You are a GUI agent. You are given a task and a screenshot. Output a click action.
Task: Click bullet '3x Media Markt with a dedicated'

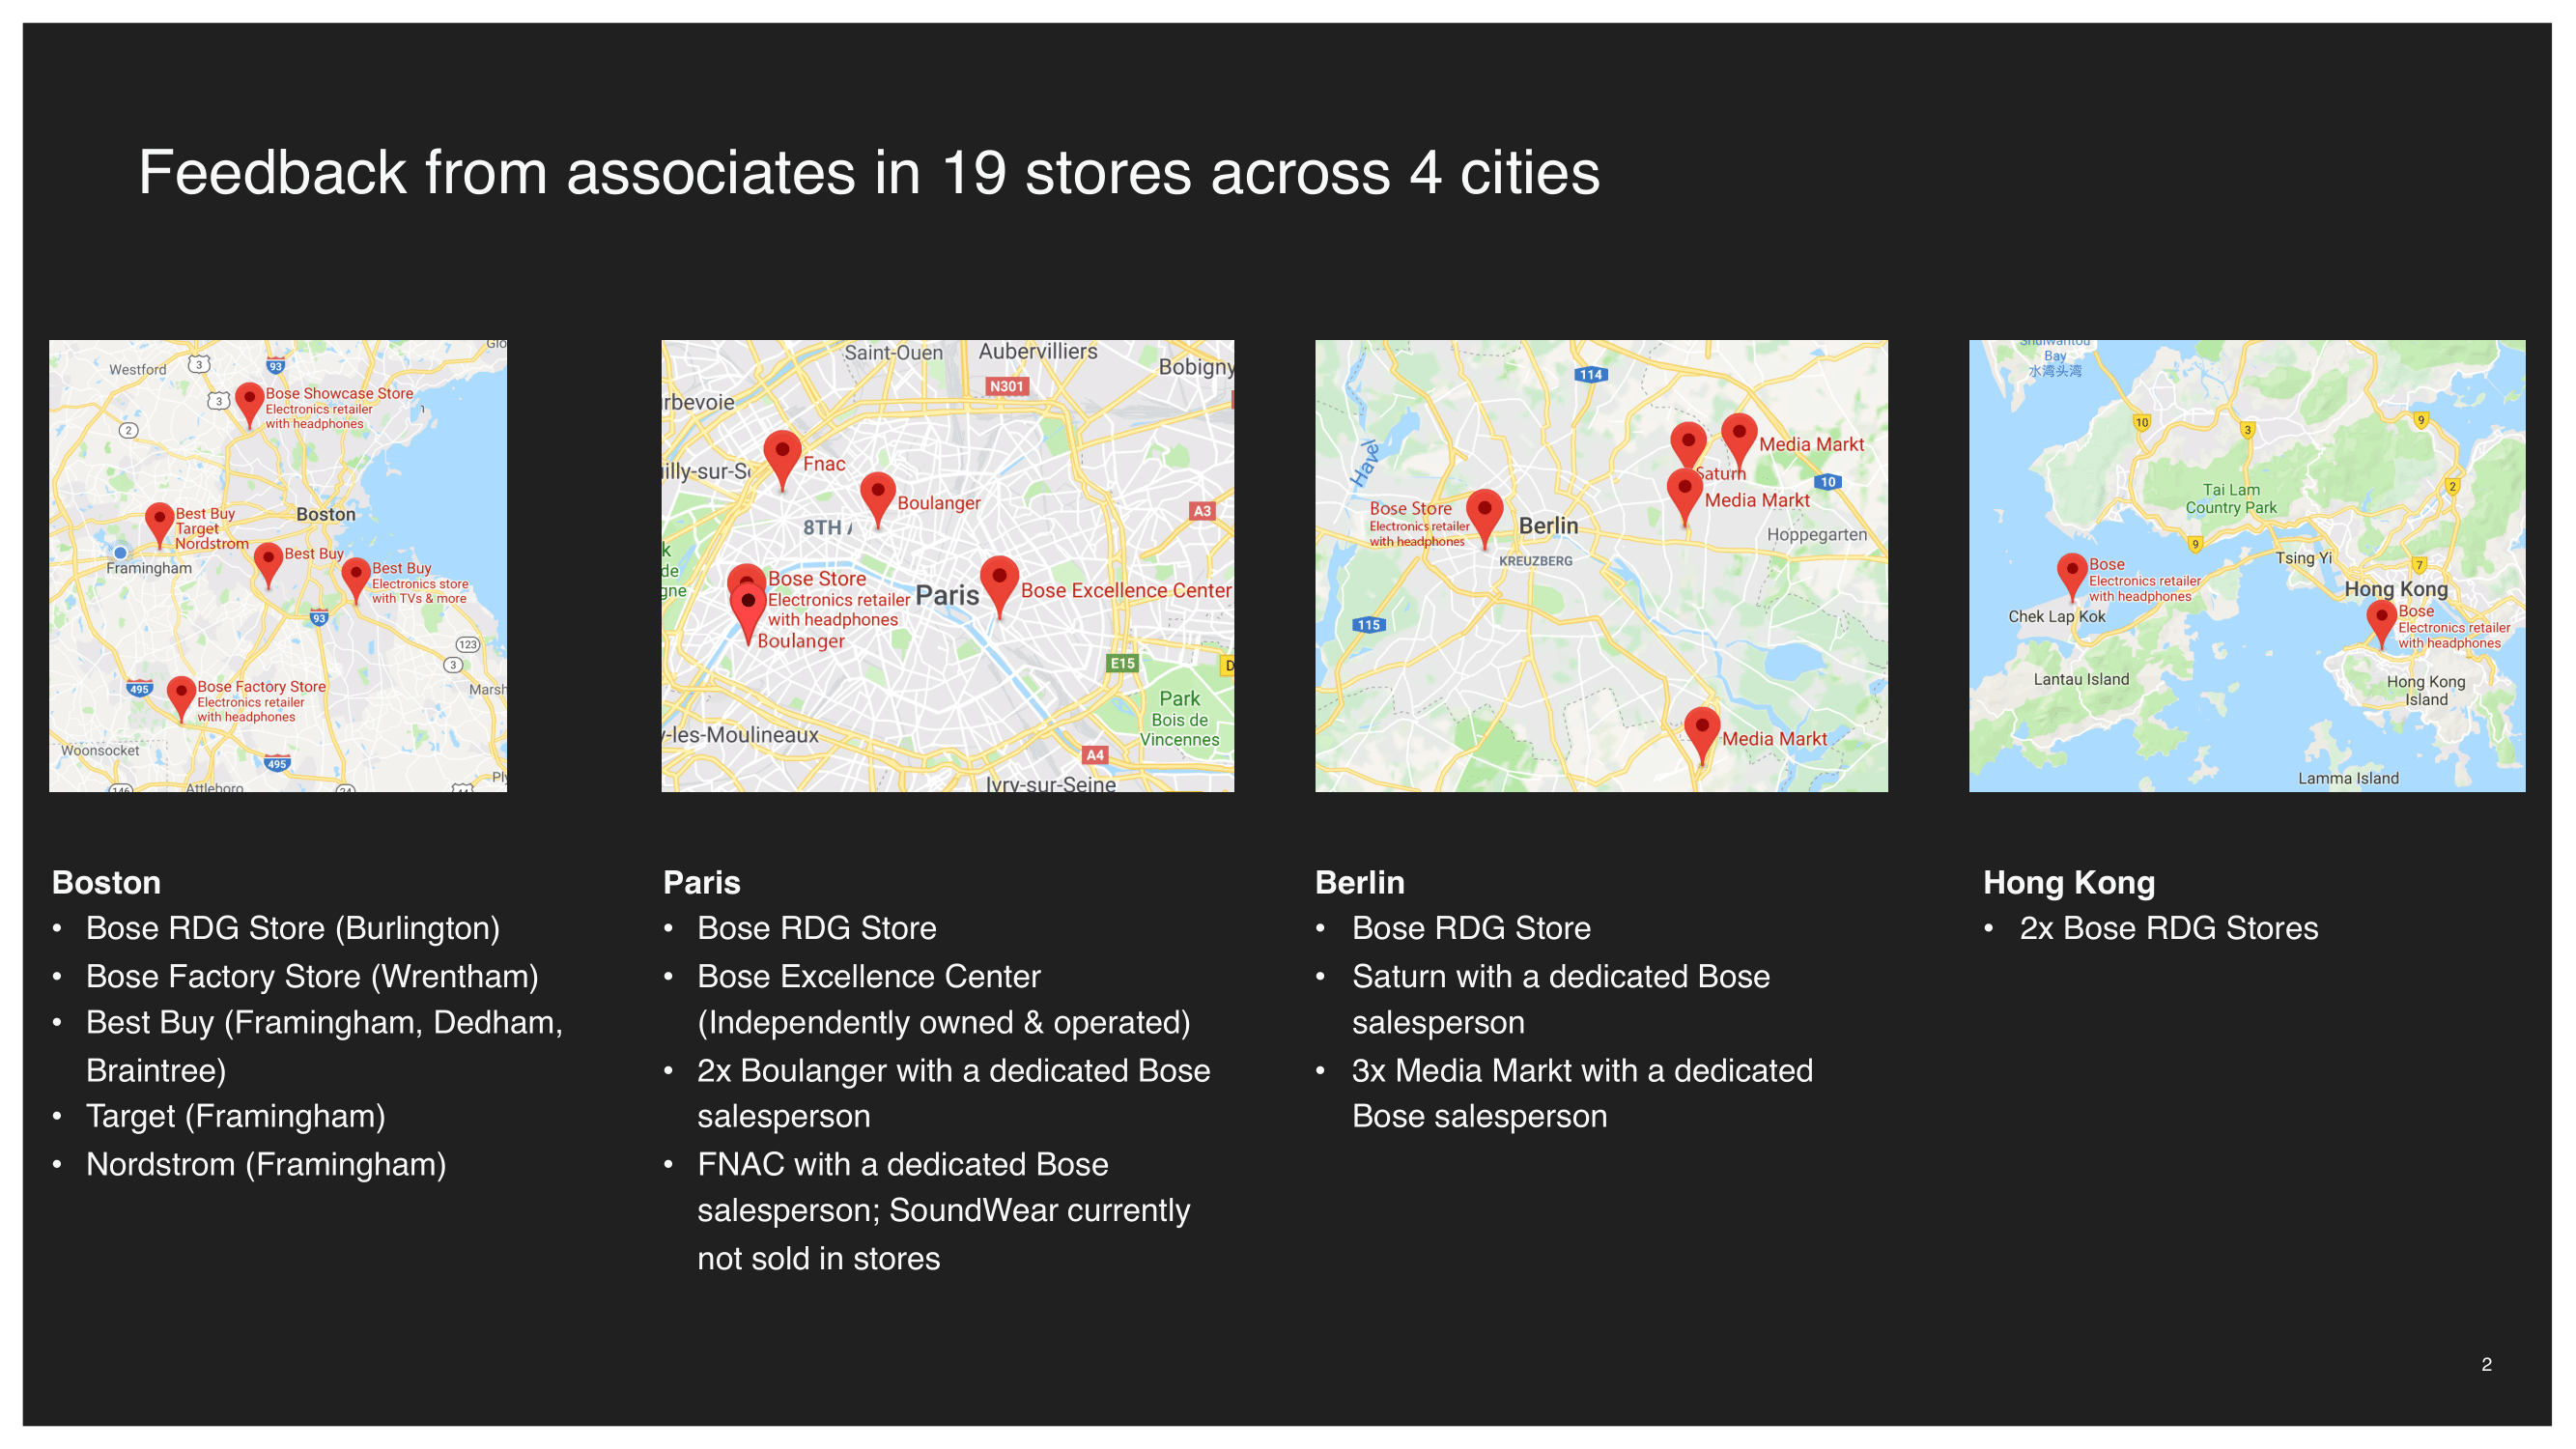click(x=1582, y=1094)
